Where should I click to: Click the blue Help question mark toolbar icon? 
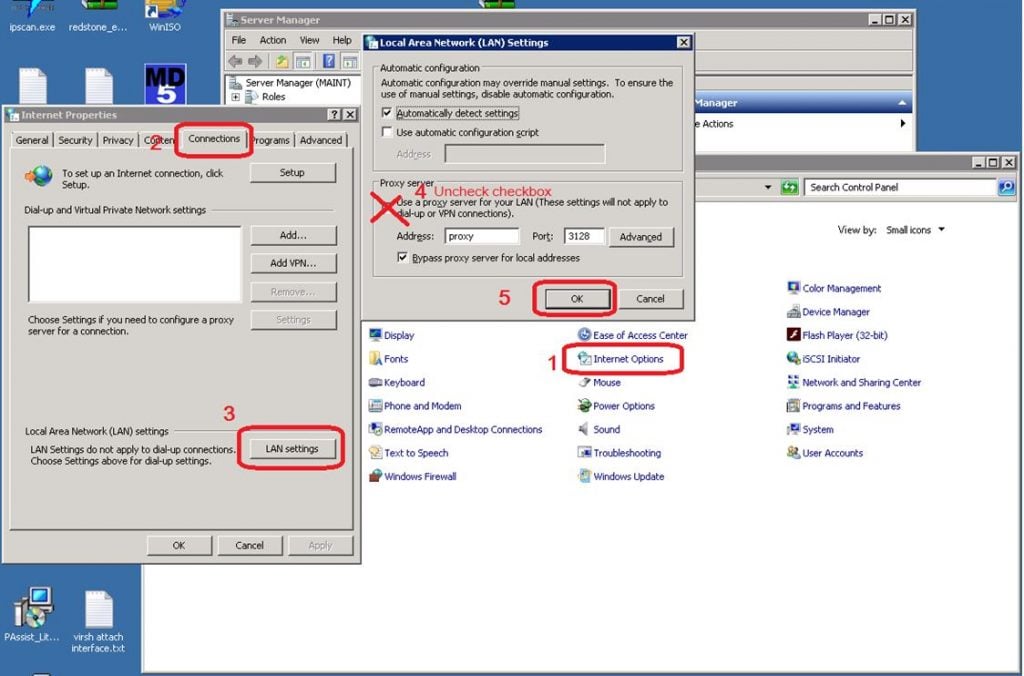coord(329,61)
